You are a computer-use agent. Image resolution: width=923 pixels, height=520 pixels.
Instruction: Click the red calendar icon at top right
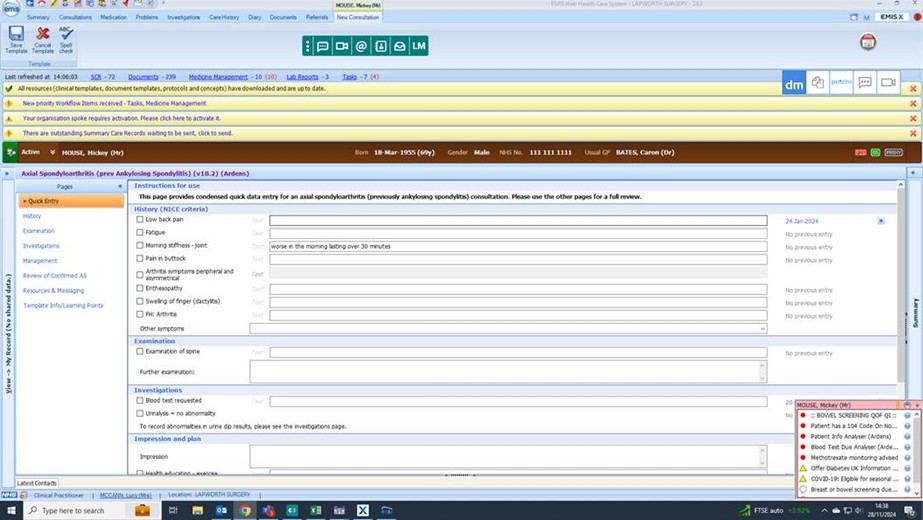coord(868,42)
